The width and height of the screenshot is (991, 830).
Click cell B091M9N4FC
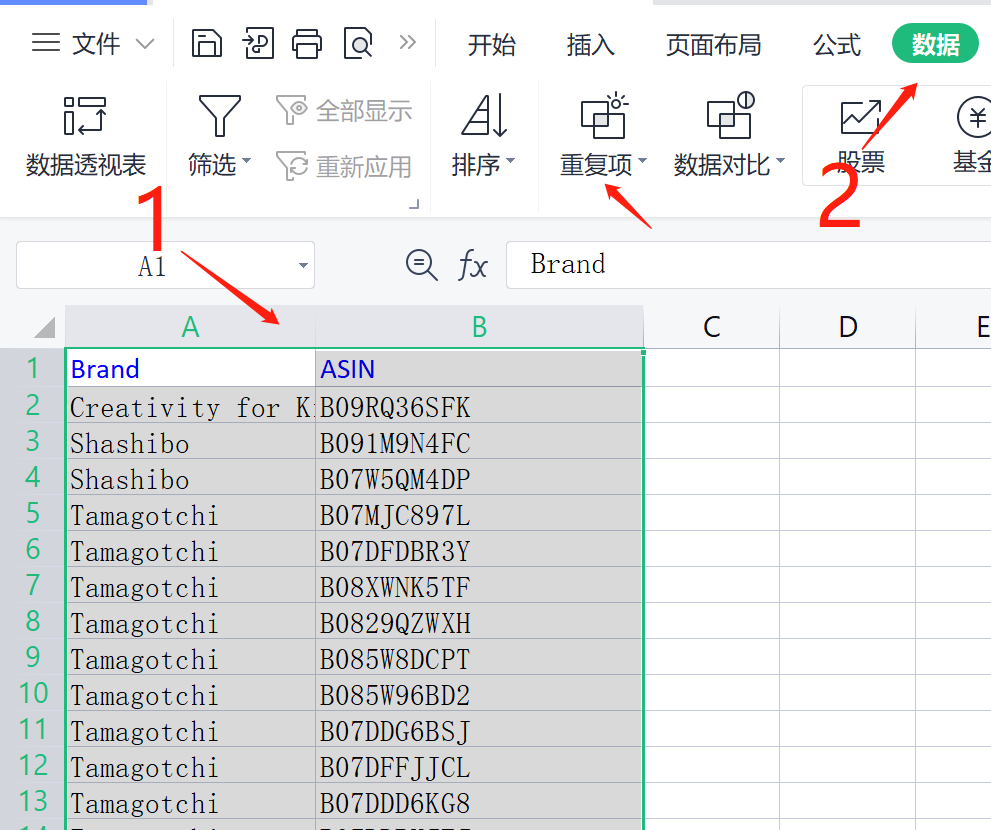[x=479, y=441]
